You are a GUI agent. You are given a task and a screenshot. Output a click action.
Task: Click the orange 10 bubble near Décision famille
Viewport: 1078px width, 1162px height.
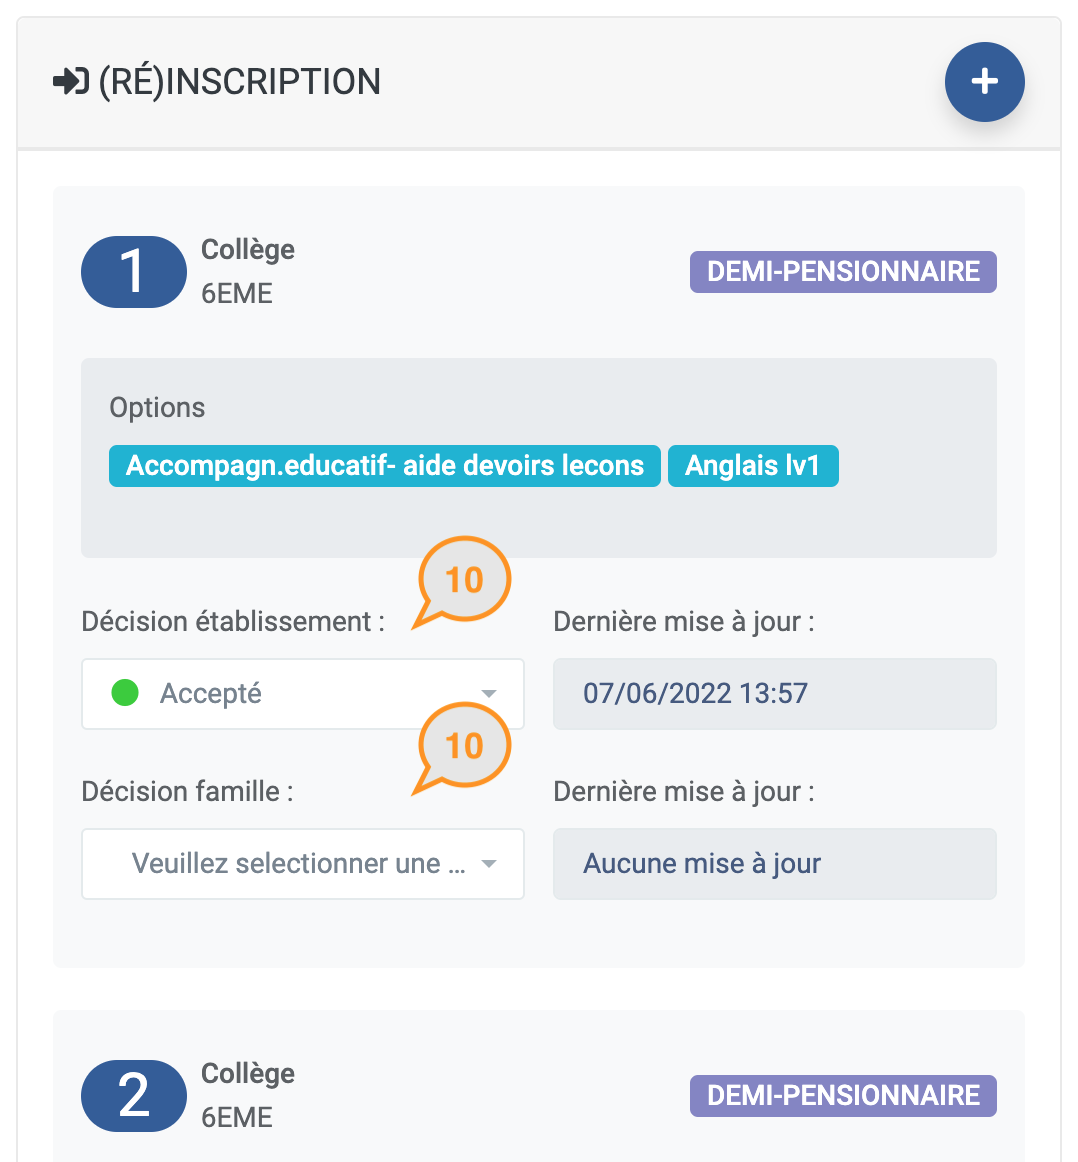[x=462, y=748]
